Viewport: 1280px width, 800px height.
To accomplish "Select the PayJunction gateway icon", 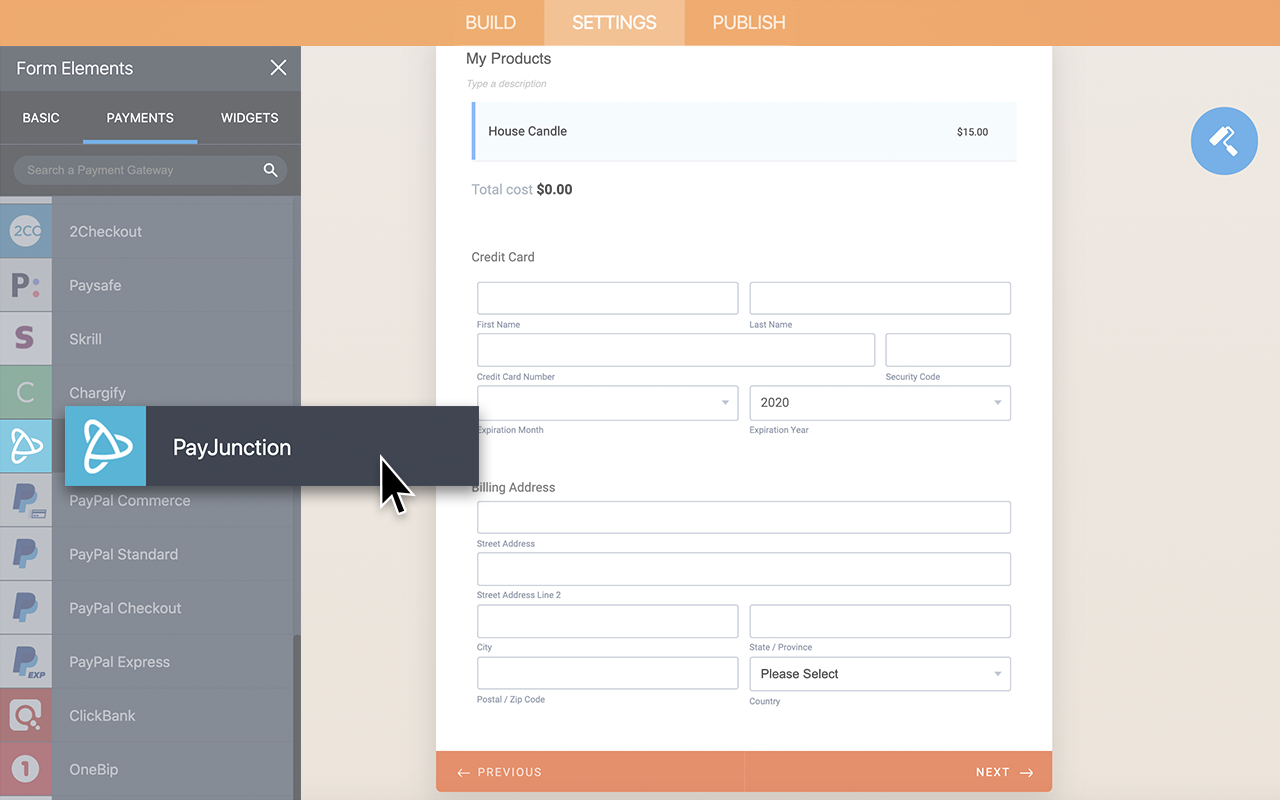I will (26, 446).
